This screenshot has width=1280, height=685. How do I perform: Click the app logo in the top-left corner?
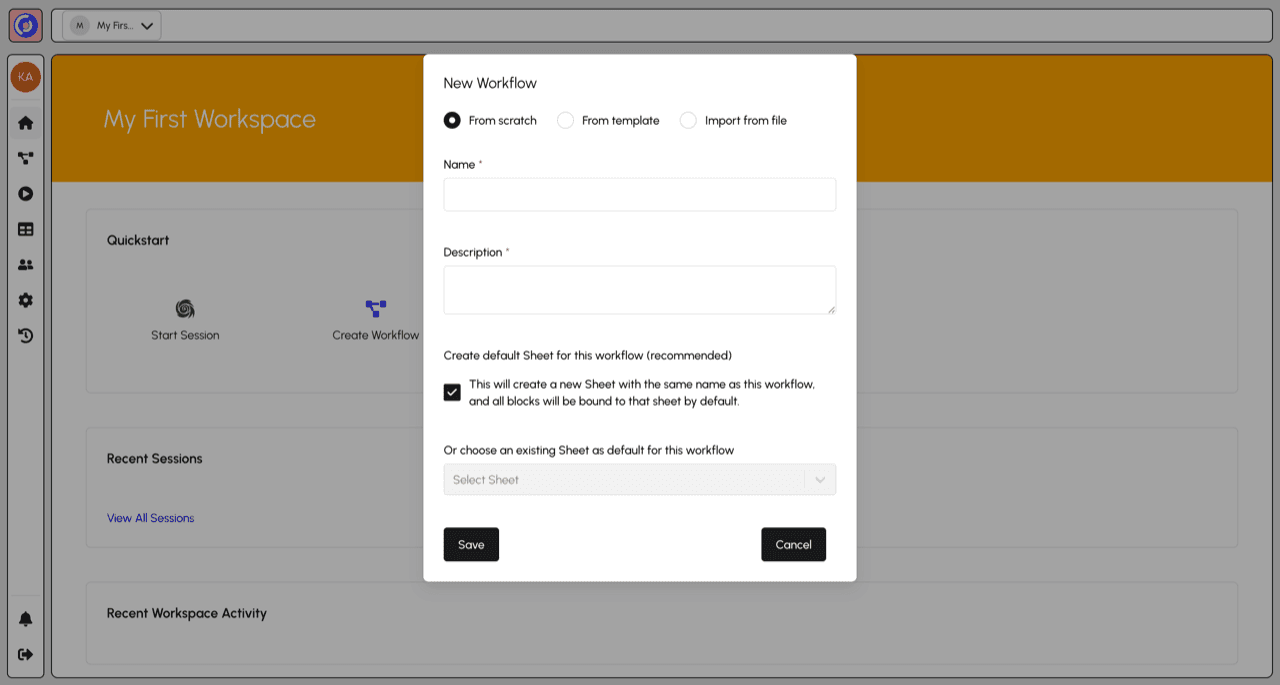click(25, 25)
